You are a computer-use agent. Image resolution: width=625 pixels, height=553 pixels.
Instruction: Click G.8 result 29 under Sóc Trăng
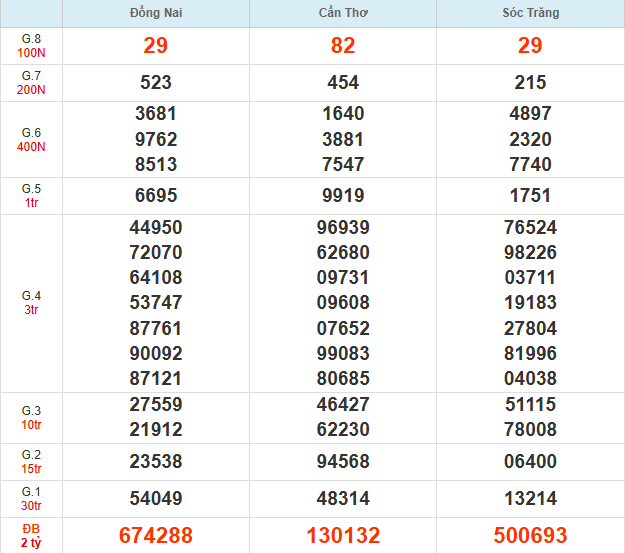[530, 45]
